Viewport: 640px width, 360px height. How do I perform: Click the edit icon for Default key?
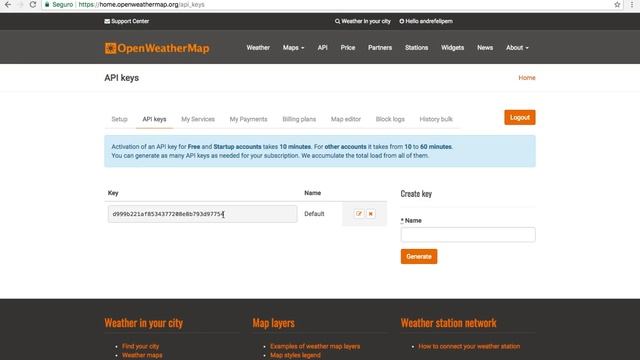tap(359, 214)
